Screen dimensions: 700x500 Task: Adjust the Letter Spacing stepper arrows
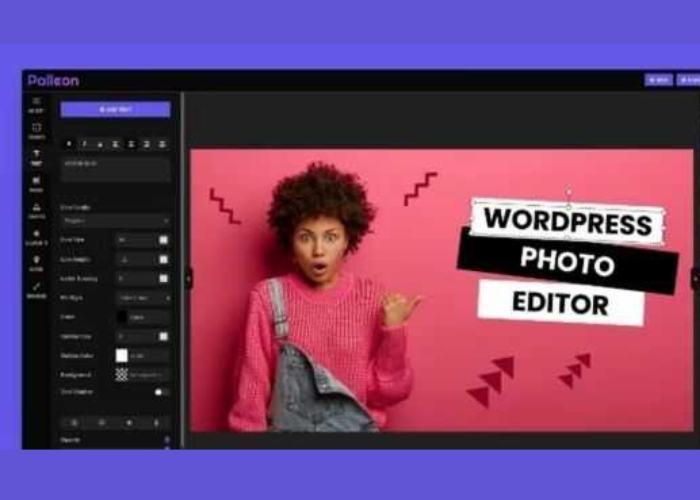(164, 279)
